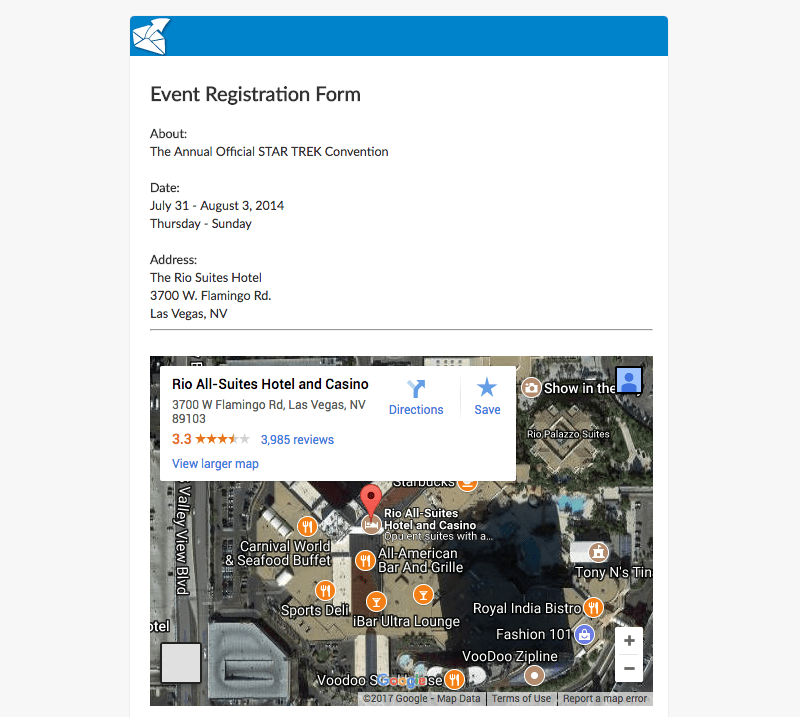Click the camera icon on the map

[x=532, y=388]
